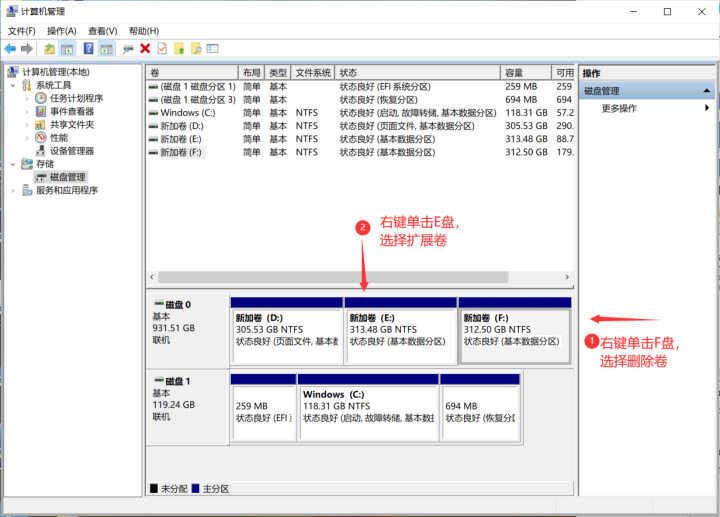This screenshot has width=720, height=517.
Task: Click the Performance gauge icon (性能)
Action: coord(41,137)
